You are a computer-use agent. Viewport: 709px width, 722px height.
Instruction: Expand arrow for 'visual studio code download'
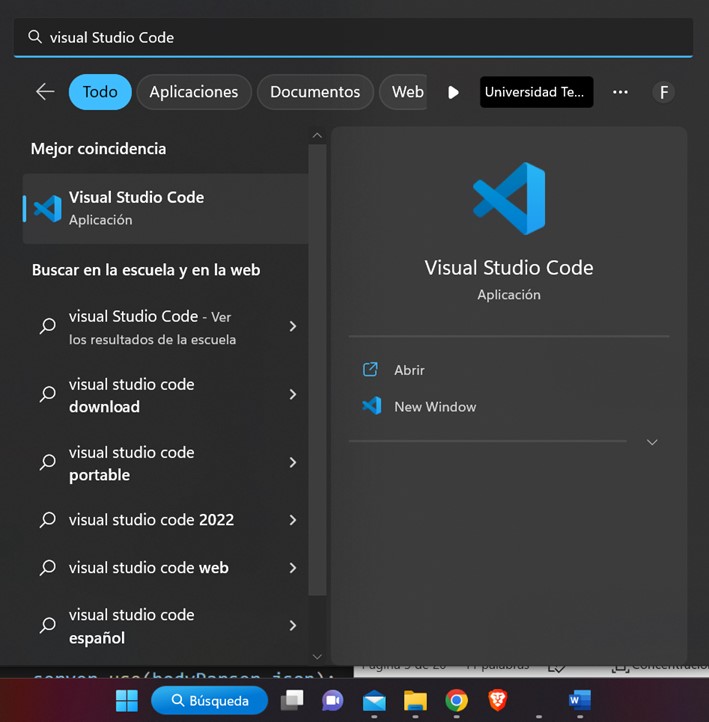293,394
